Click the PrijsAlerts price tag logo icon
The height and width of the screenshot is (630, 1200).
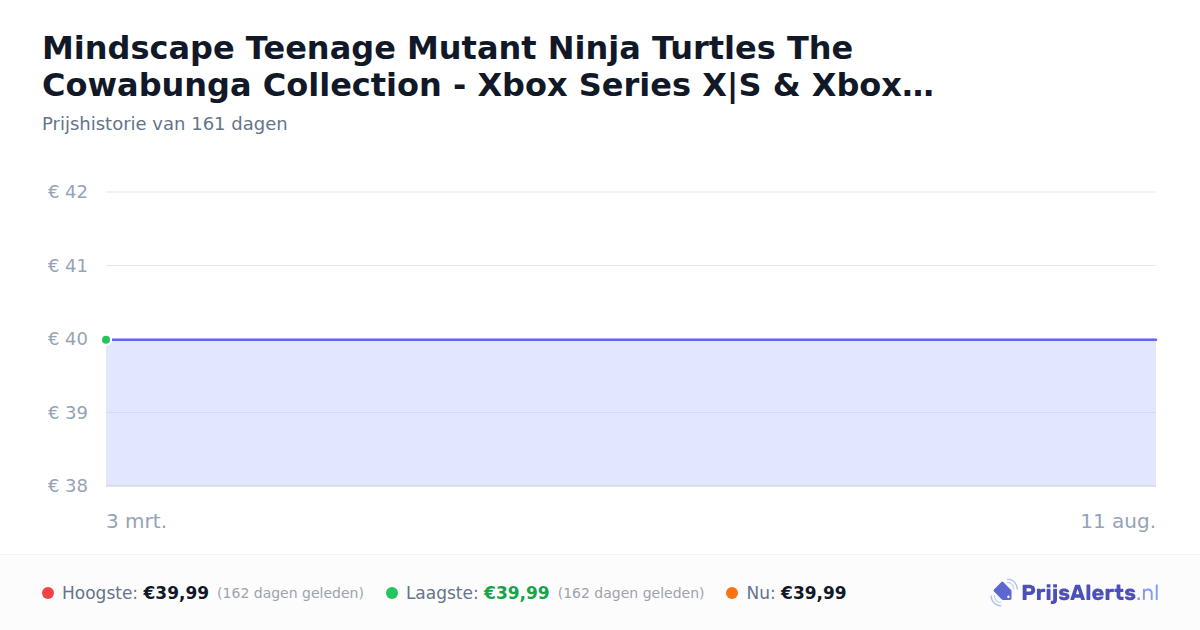(x=1003, y=593)
